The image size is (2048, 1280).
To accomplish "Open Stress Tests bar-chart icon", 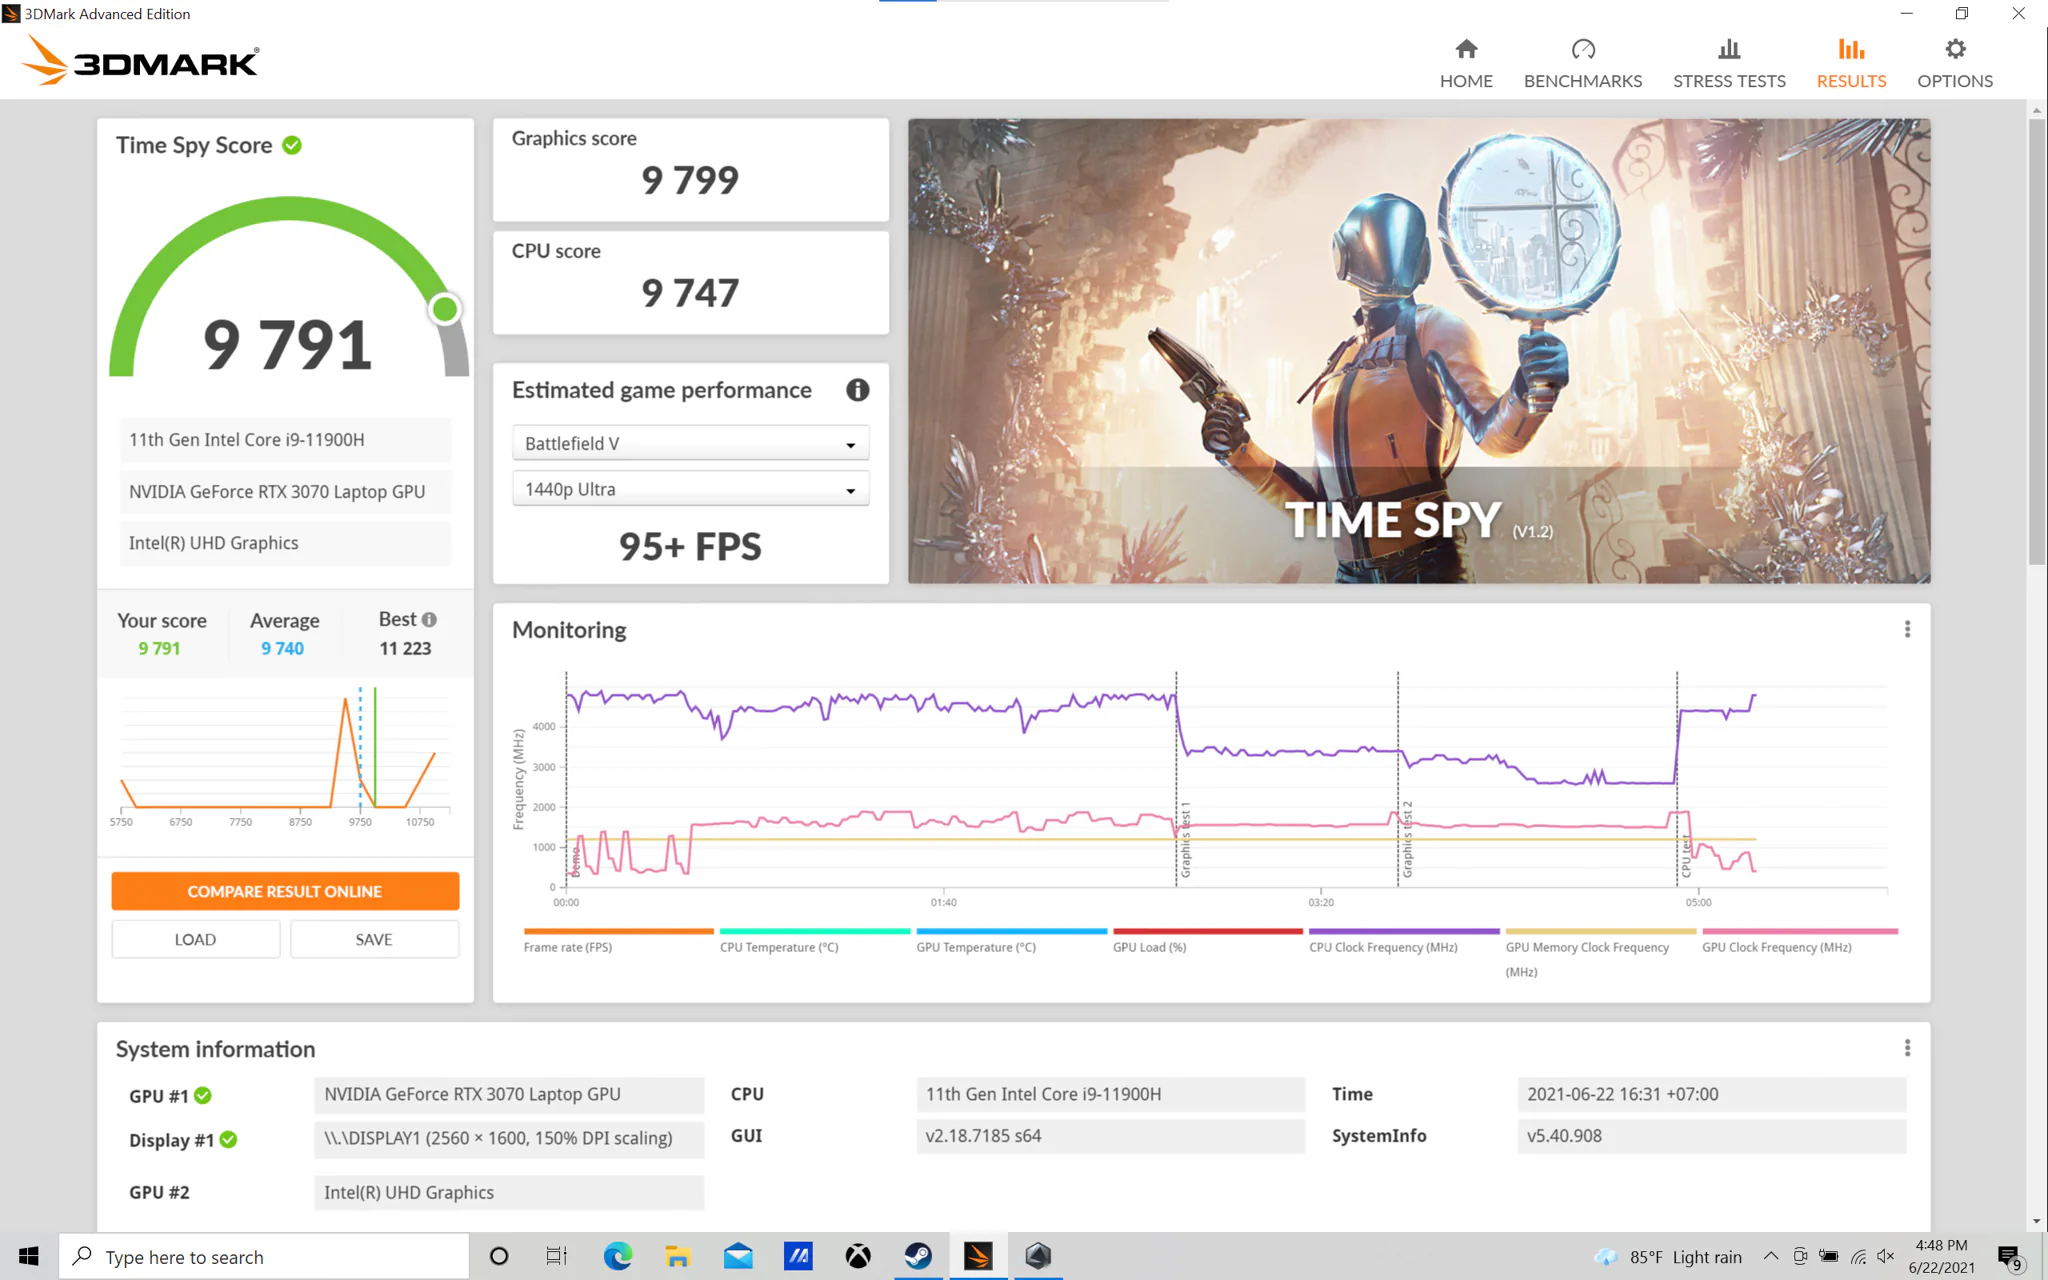I will coord(1729,50).
